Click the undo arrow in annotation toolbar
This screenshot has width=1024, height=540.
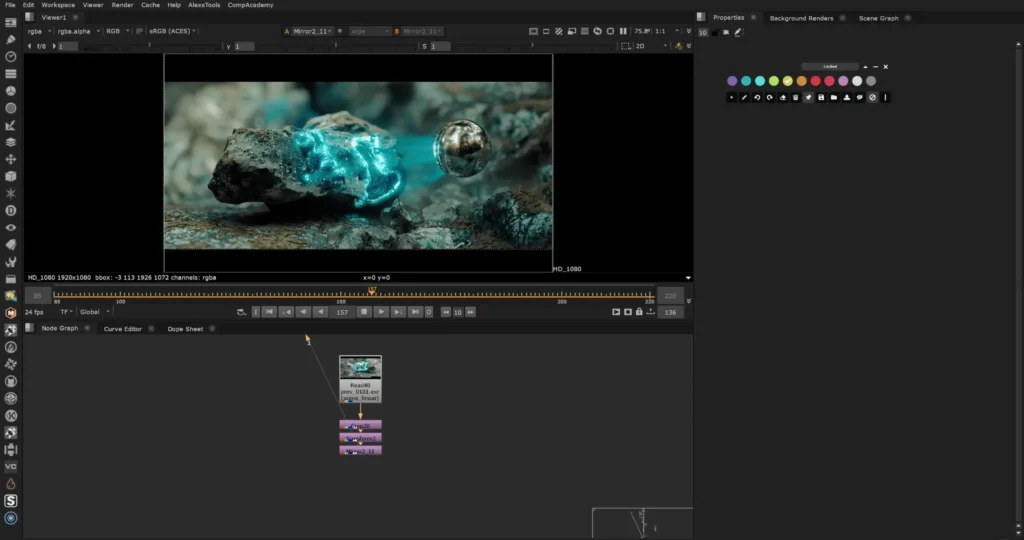tap(757, 97)
